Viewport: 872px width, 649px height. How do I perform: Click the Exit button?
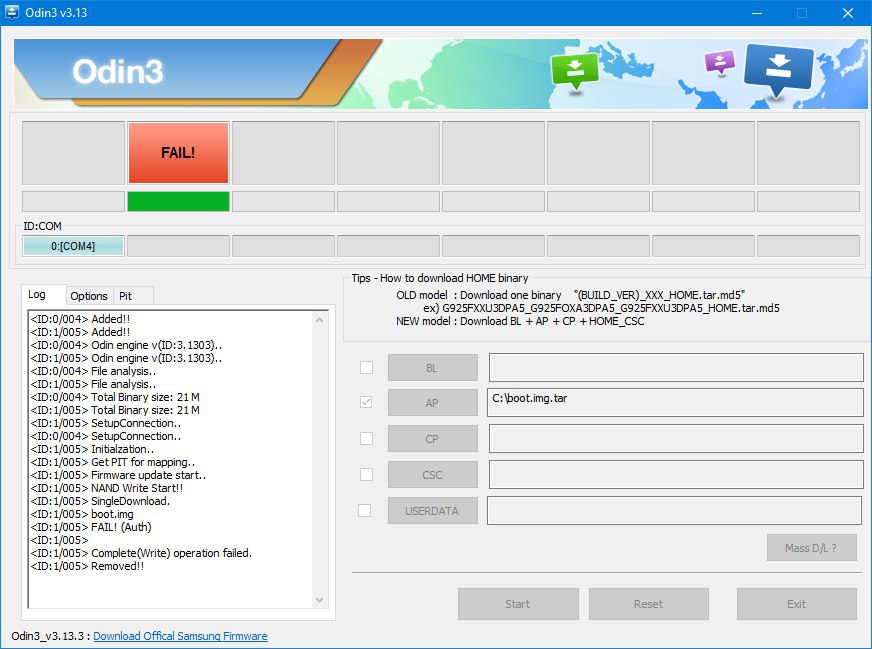click(796, 604)
